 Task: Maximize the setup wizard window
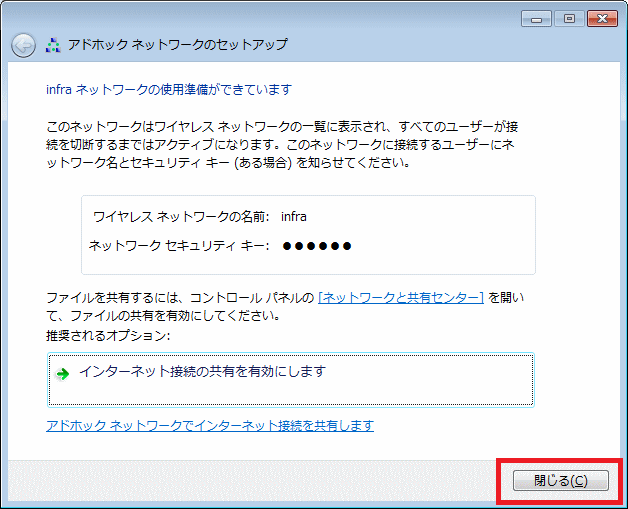tap(569, 19)
